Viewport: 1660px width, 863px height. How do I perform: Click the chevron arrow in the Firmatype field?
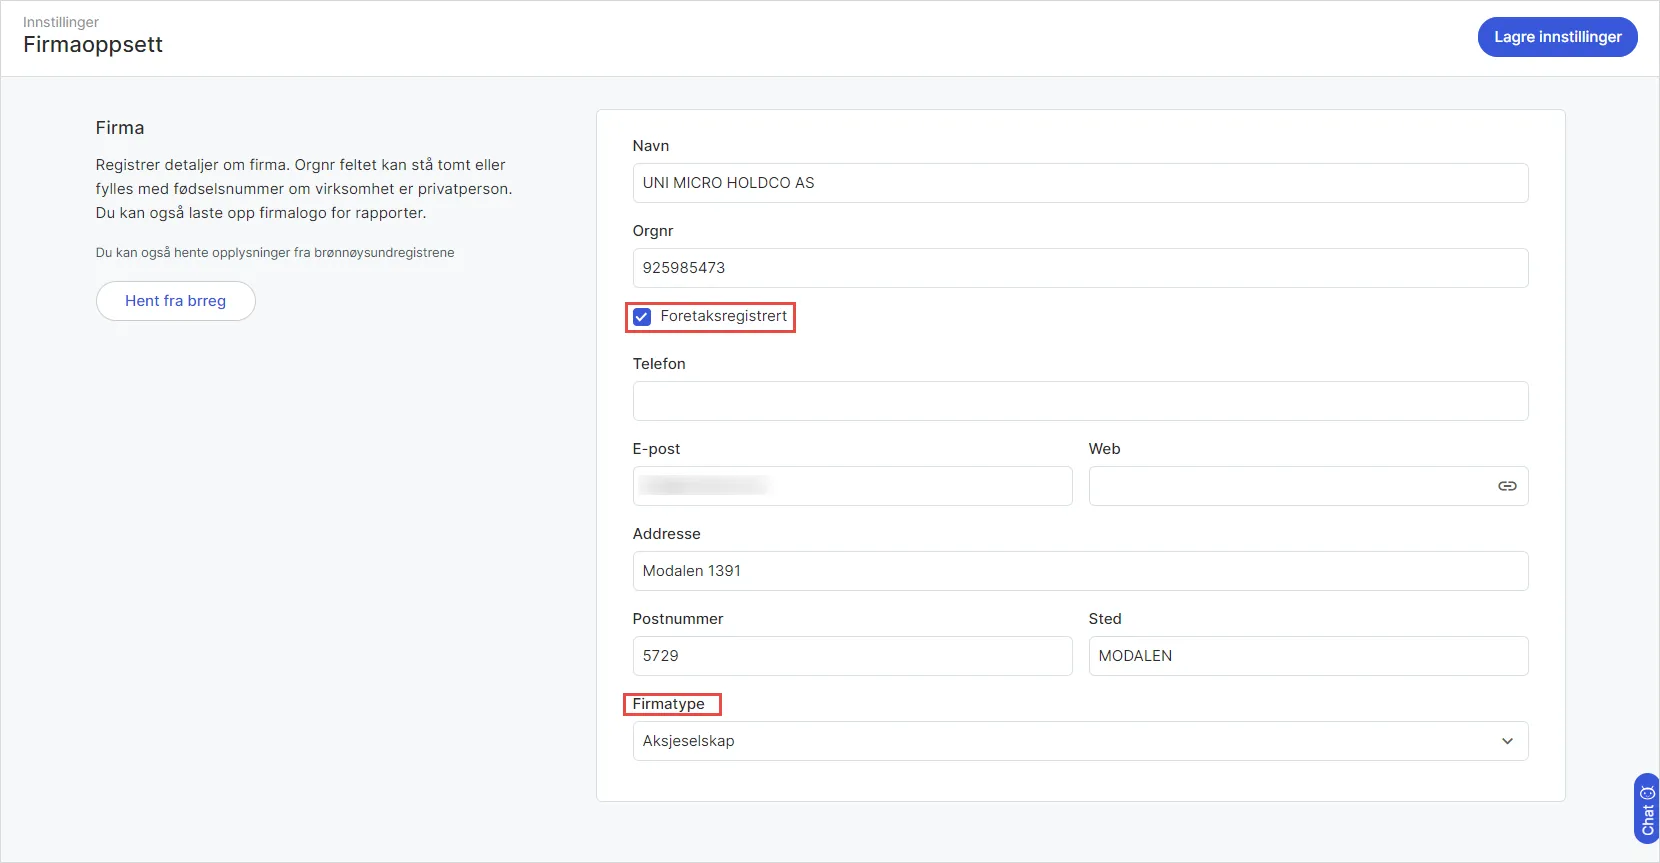(x=1507, y=741)
